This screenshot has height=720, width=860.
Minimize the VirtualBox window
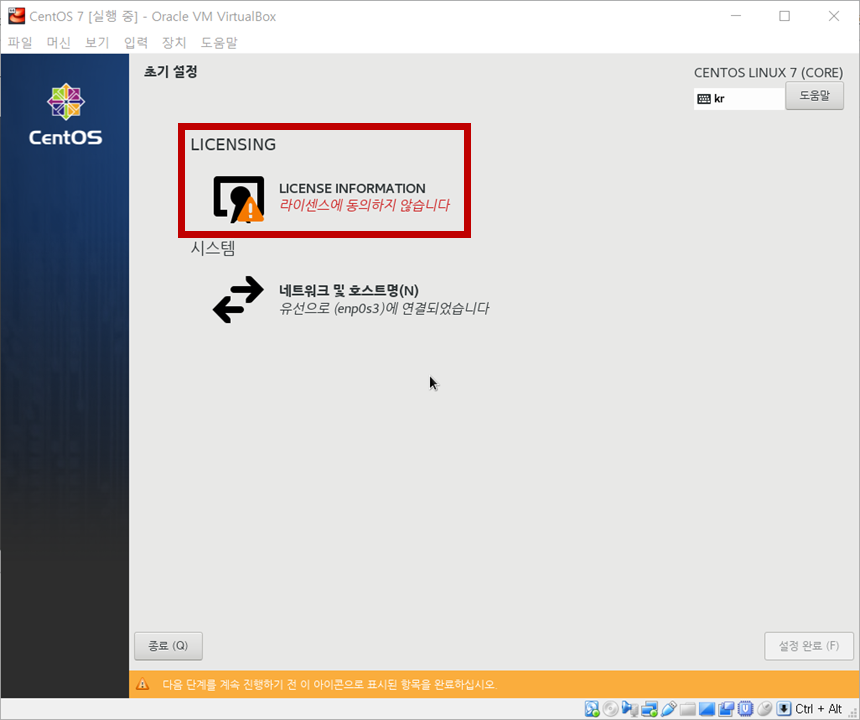pyautogui.click(x=735, y=16)
